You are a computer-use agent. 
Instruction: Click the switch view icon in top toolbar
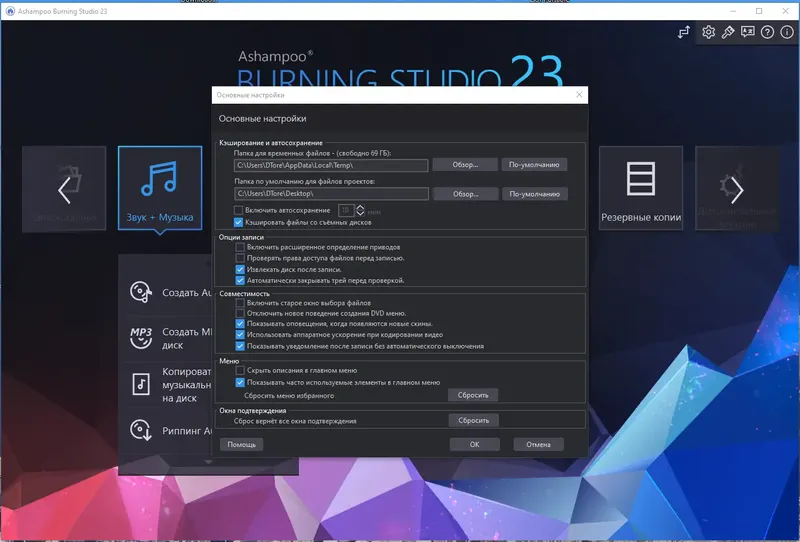(x=684, y=32)
